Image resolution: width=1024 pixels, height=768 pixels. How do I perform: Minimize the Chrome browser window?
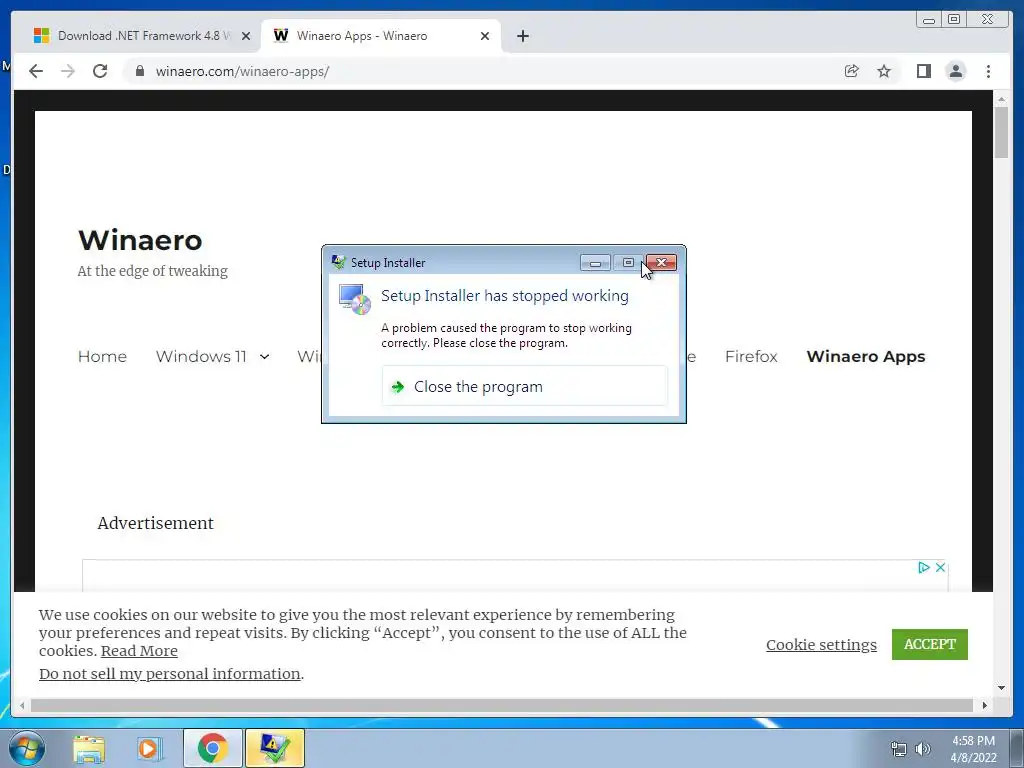pos(929,20)
